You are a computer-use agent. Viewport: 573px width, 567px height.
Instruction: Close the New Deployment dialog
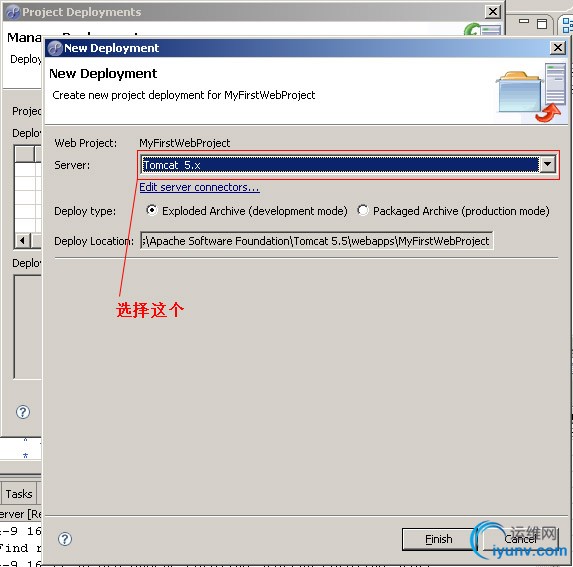pos(558,48)
